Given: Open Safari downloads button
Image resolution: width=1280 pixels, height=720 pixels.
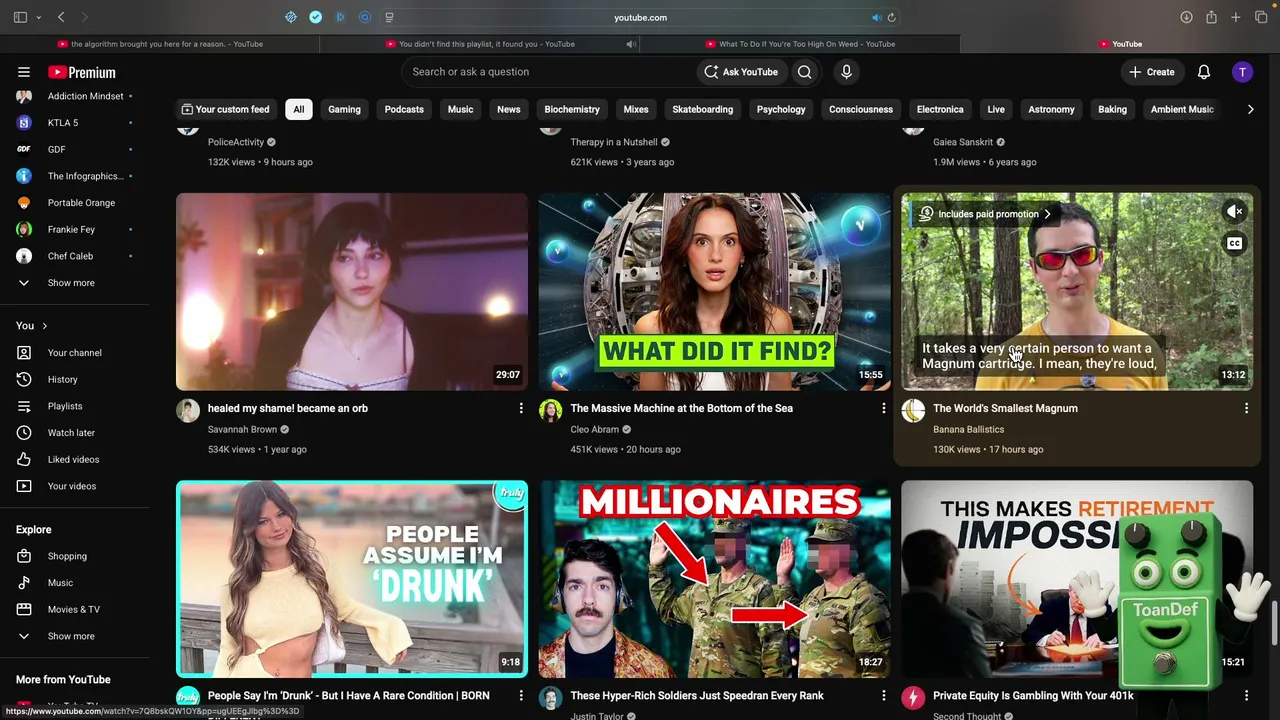Looking at the screenshot, I should pos(1186,17).
